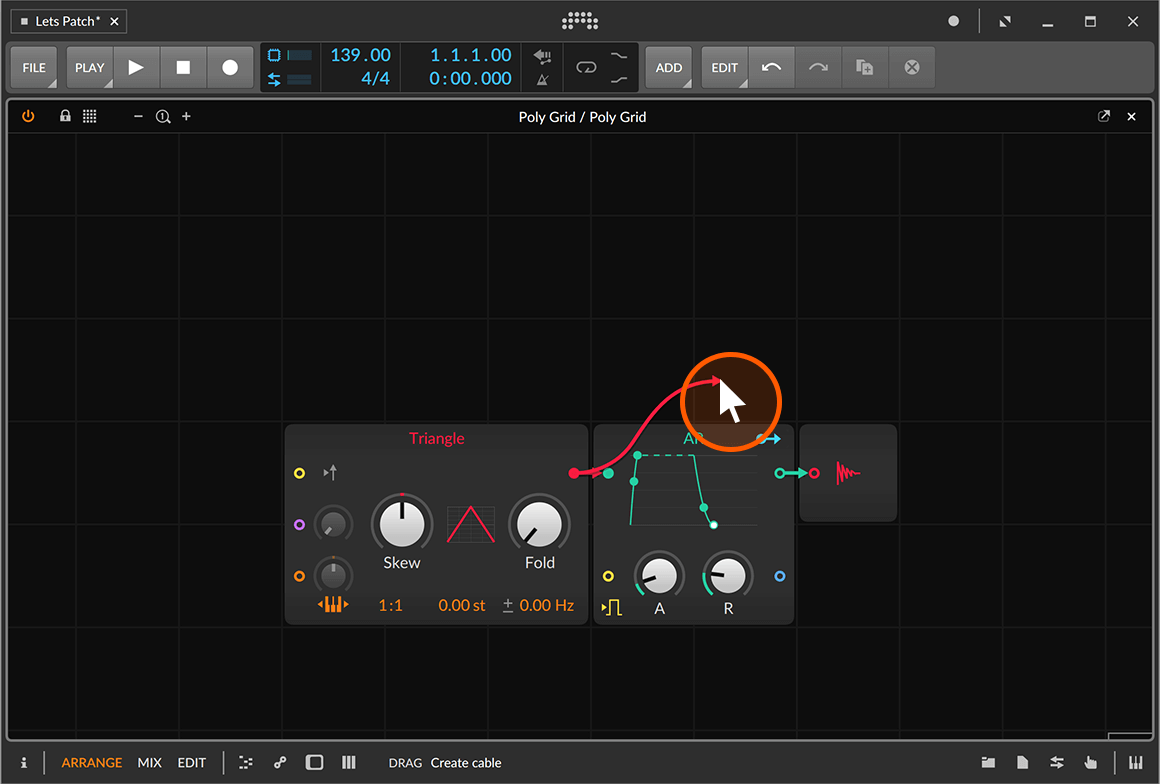Switch to the MIX view
1160x784 pixels.
point(150,763)
